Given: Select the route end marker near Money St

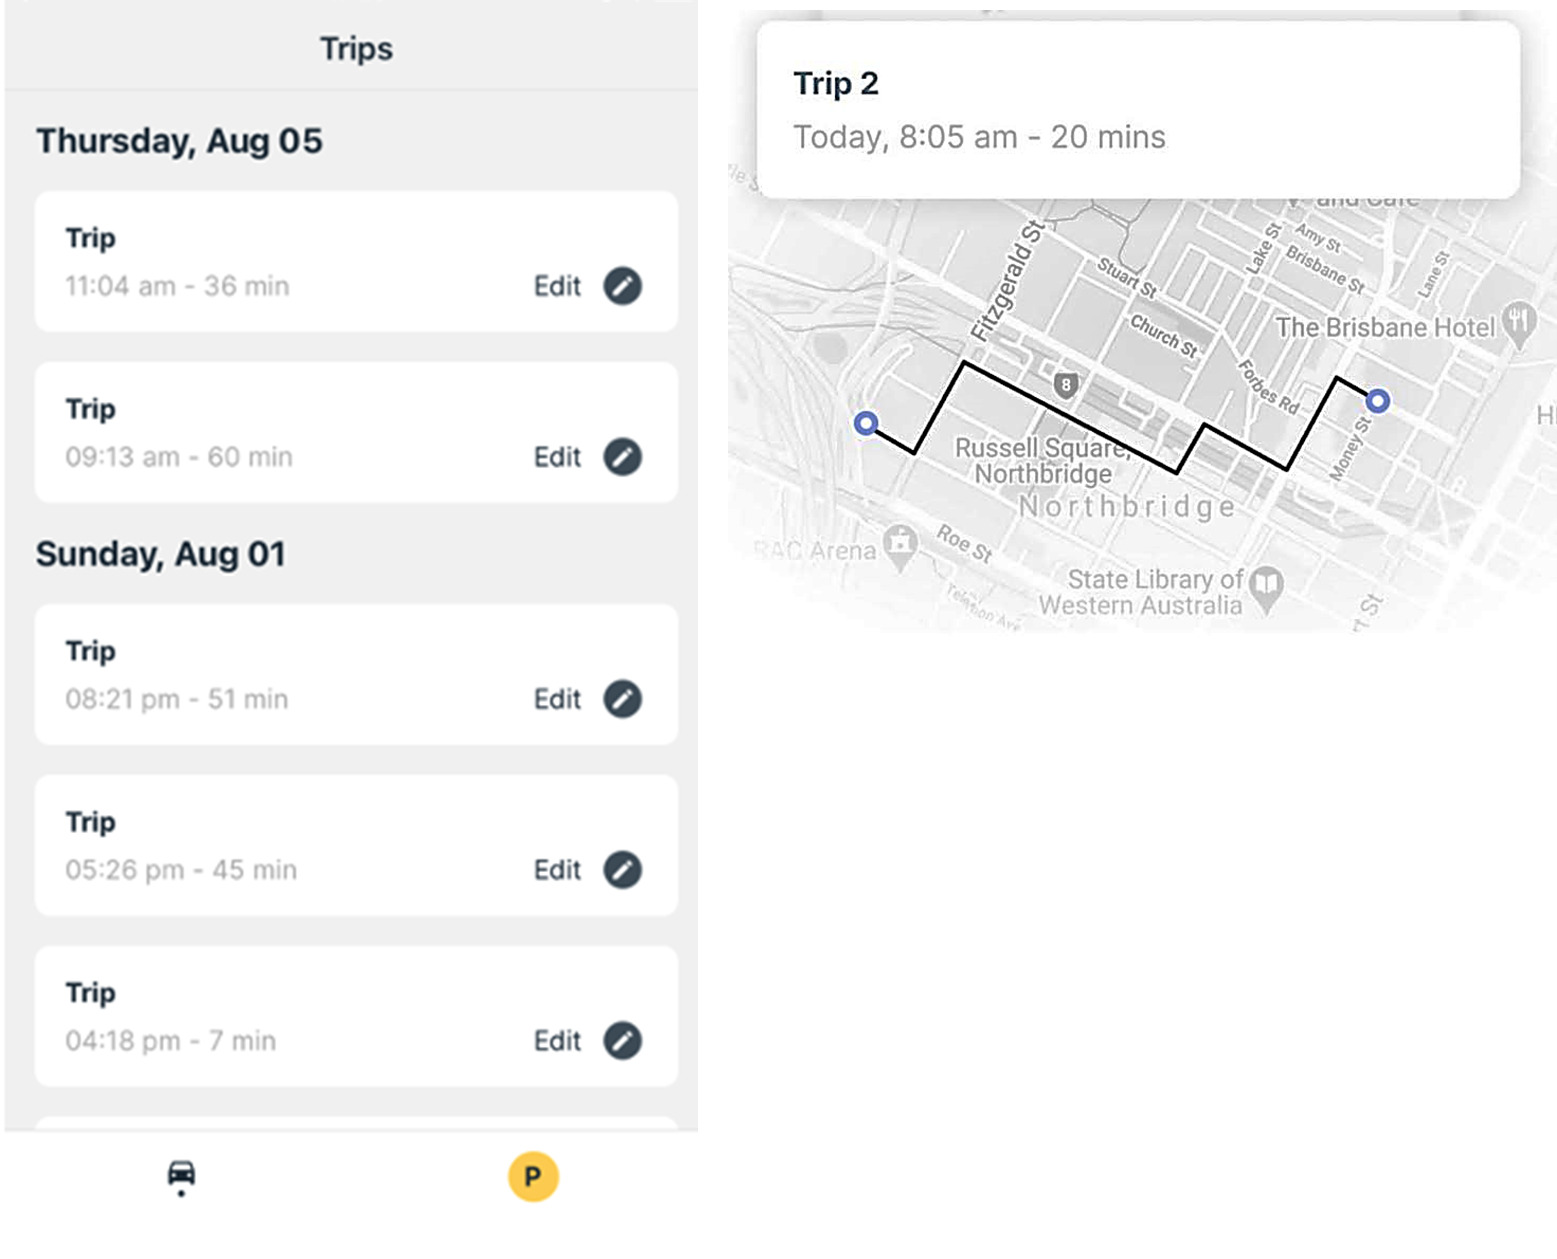Looking at the screenshot, I should [x=1378, y=401].
